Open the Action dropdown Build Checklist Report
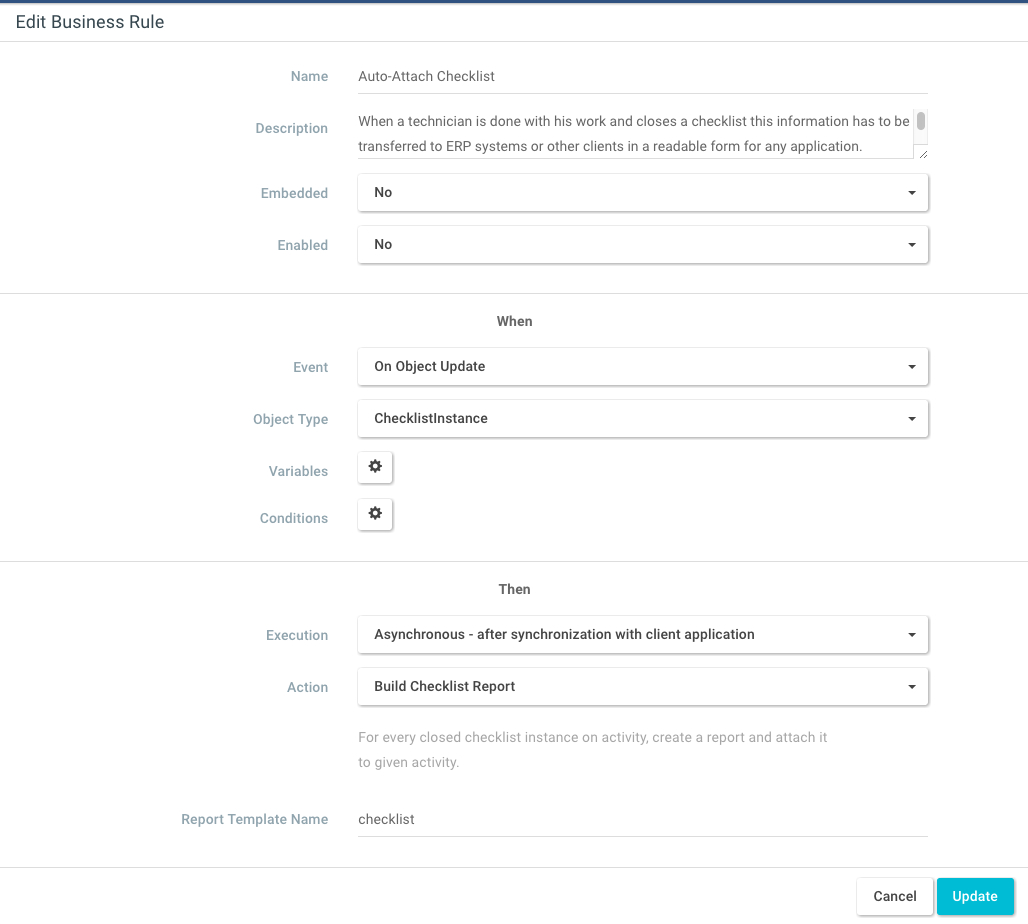The height and width of the screenshot is (924, 1028). tap(642, 687)
